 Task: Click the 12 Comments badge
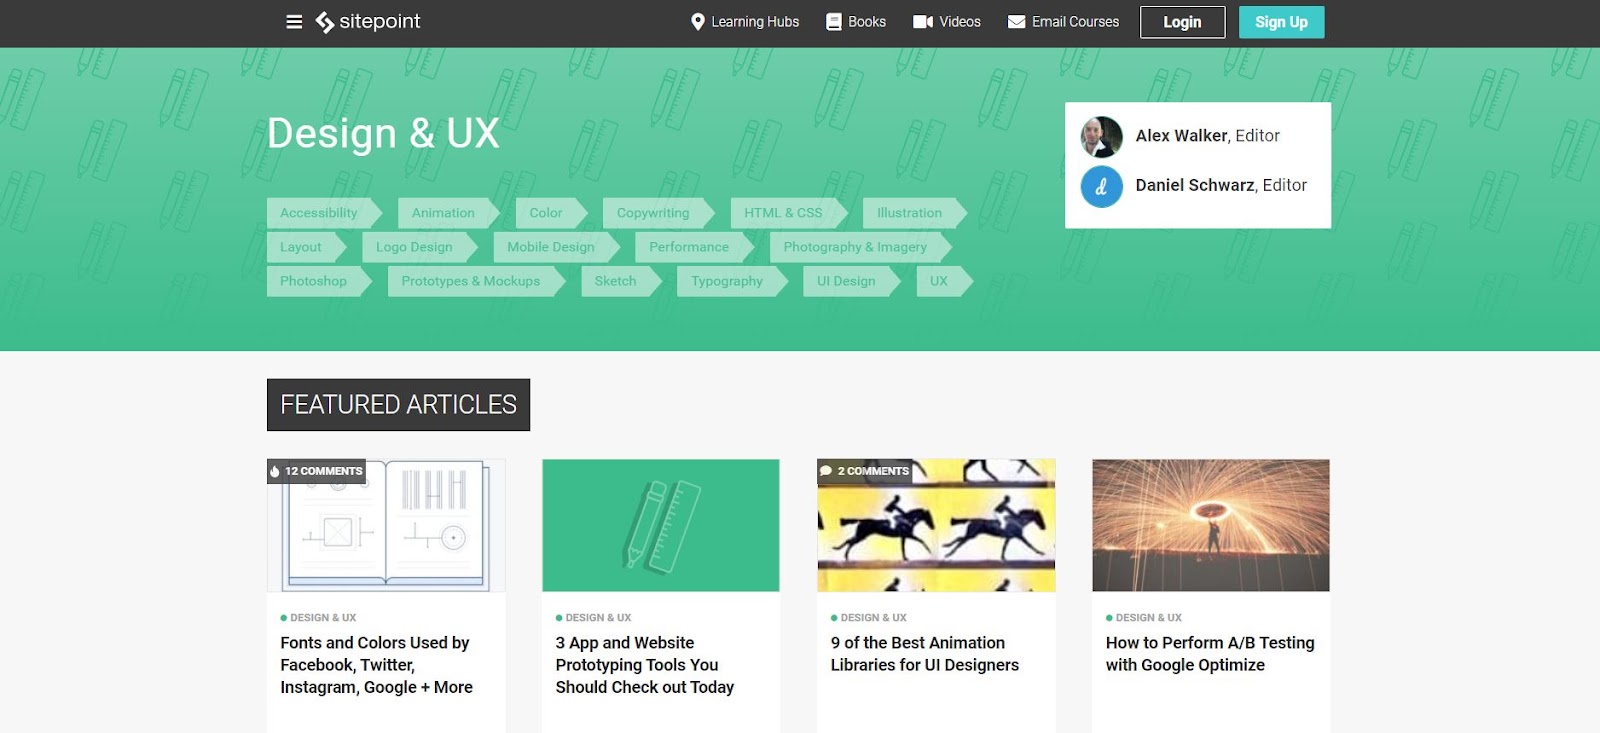coord(316,471)
